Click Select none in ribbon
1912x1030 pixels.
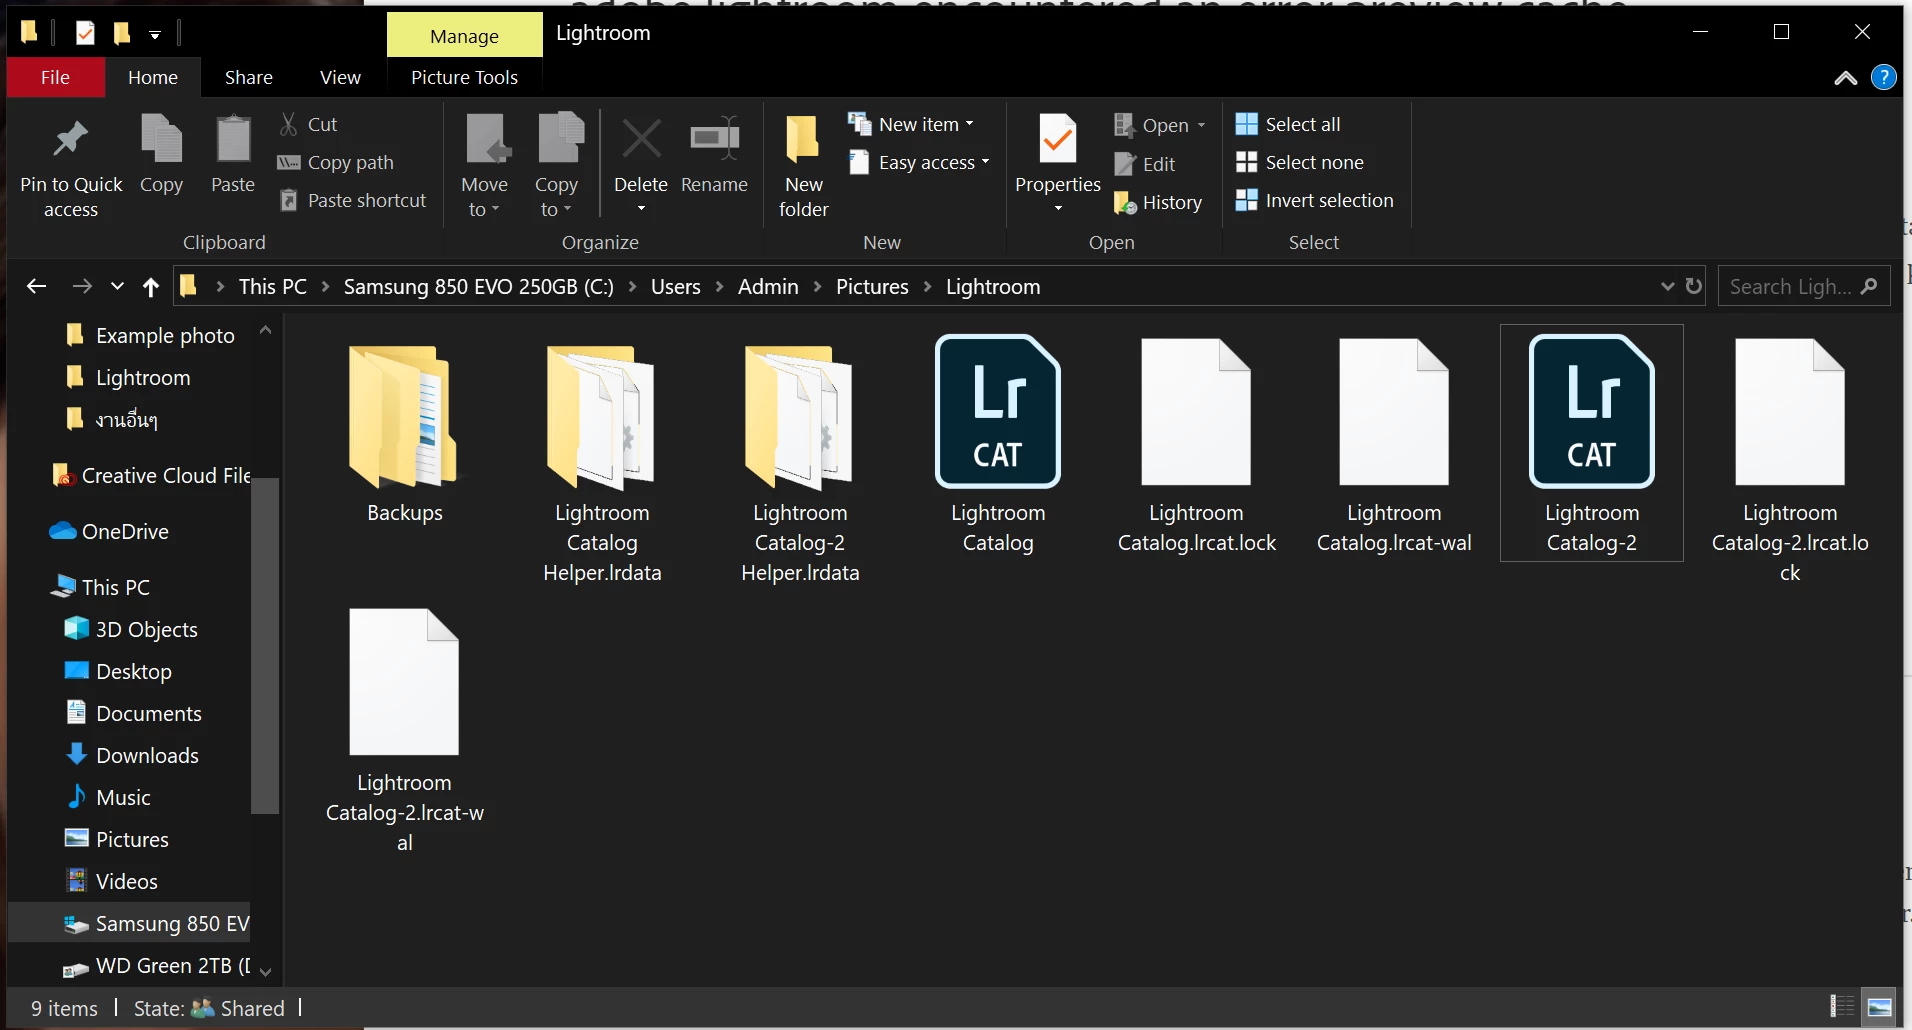pyautogui.click(x=1299, y=162)
